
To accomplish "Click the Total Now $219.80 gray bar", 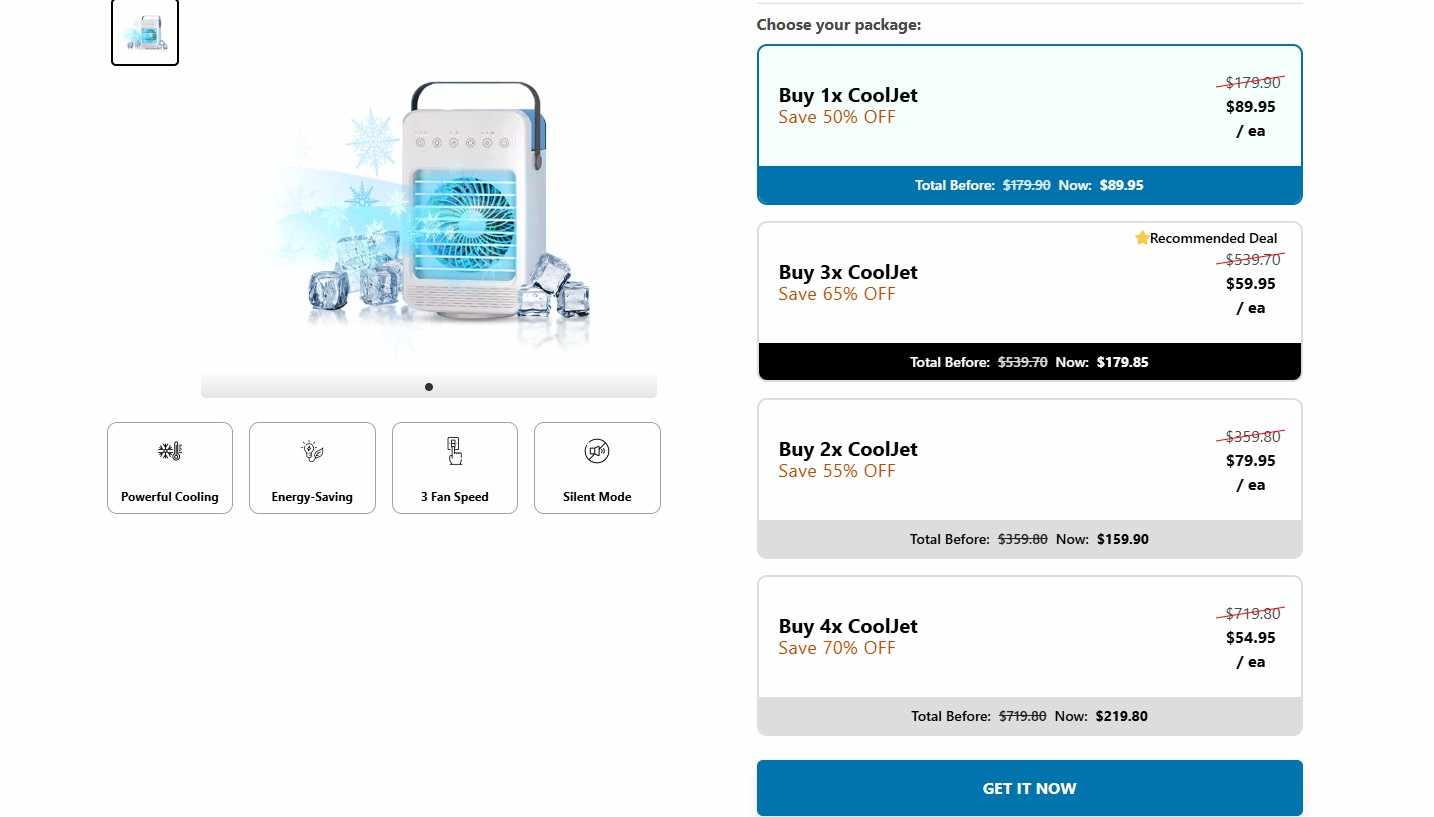I will pyautogui.click(x=1030, y=716).
